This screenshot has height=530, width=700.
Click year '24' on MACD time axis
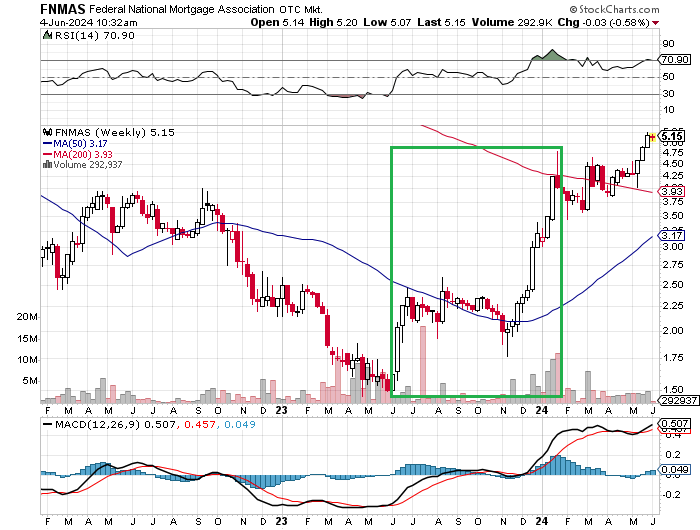(542, 521)
